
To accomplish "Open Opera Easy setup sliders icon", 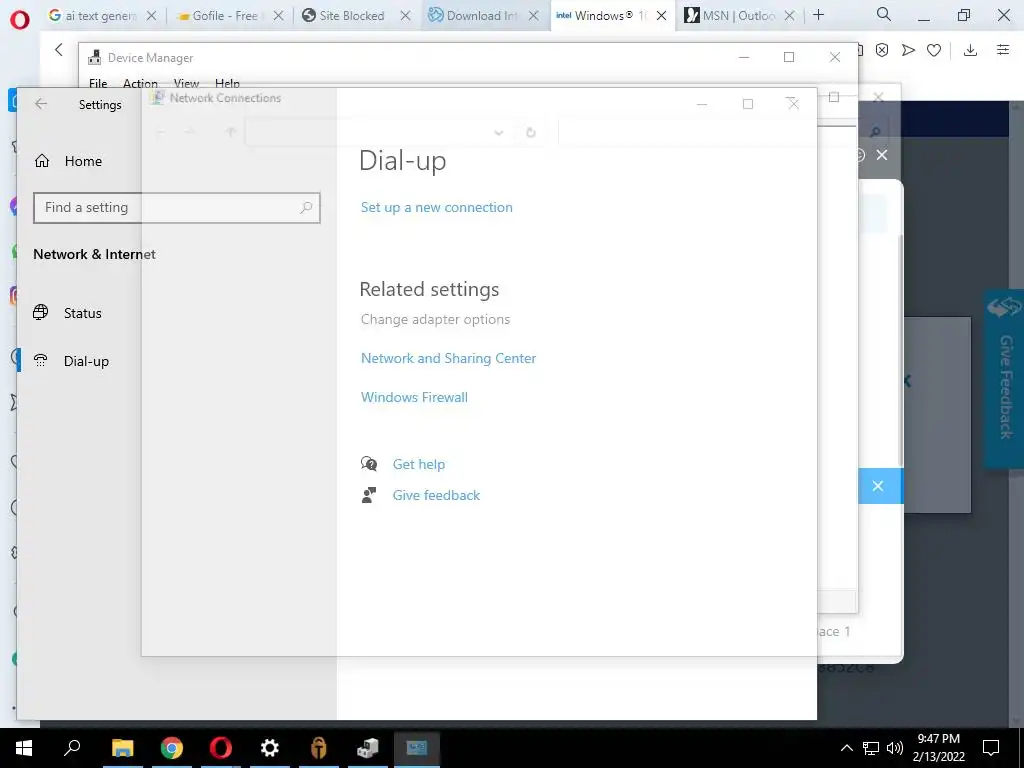I will point(1003,50).
